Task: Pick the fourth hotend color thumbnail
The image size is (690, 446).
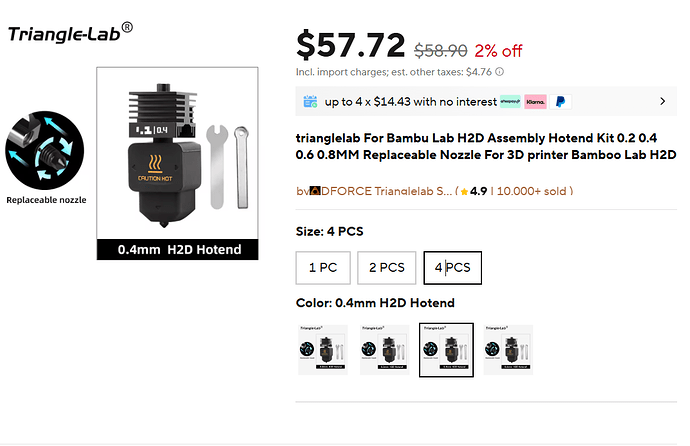Action: (x=508, y=350)
